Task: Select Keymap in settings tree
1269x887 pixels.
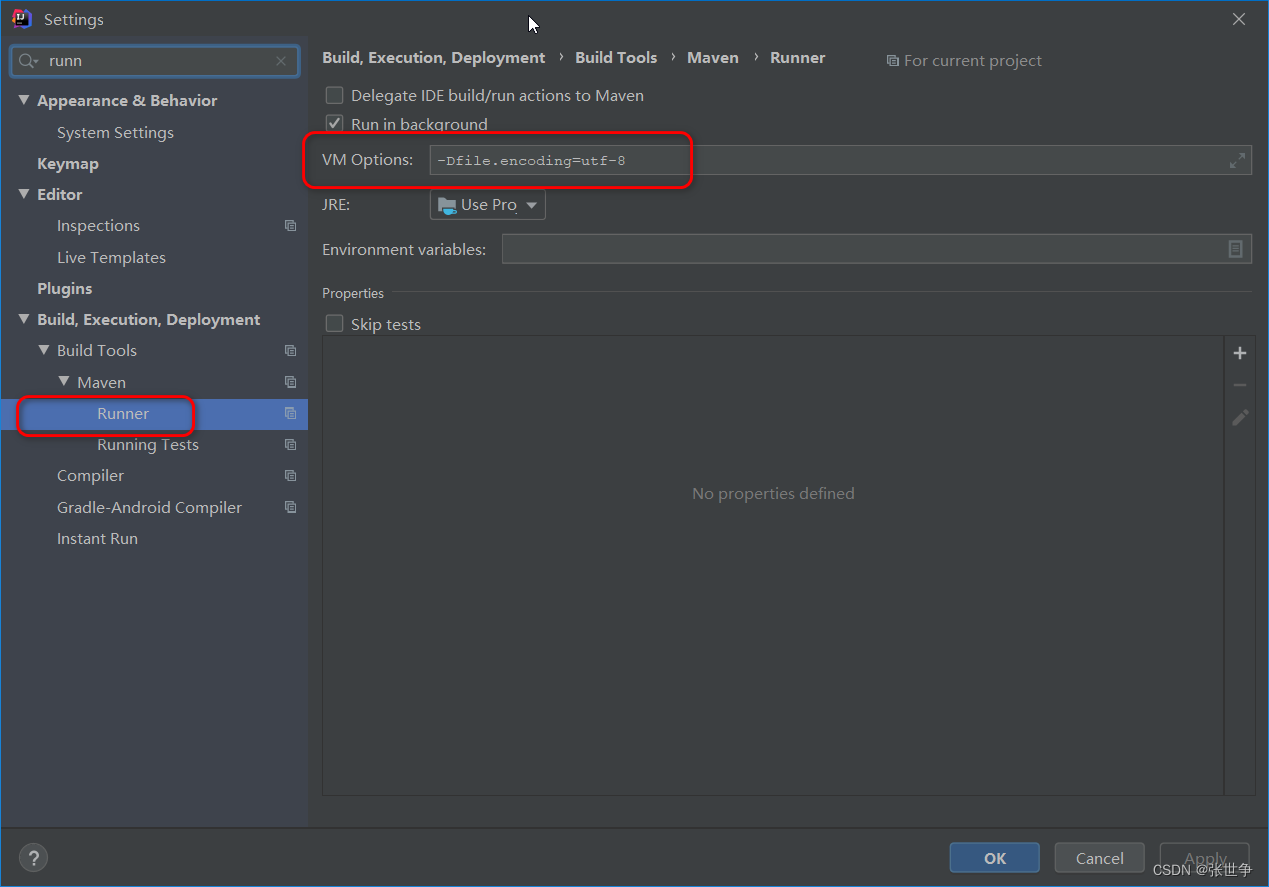Action: 68,164
